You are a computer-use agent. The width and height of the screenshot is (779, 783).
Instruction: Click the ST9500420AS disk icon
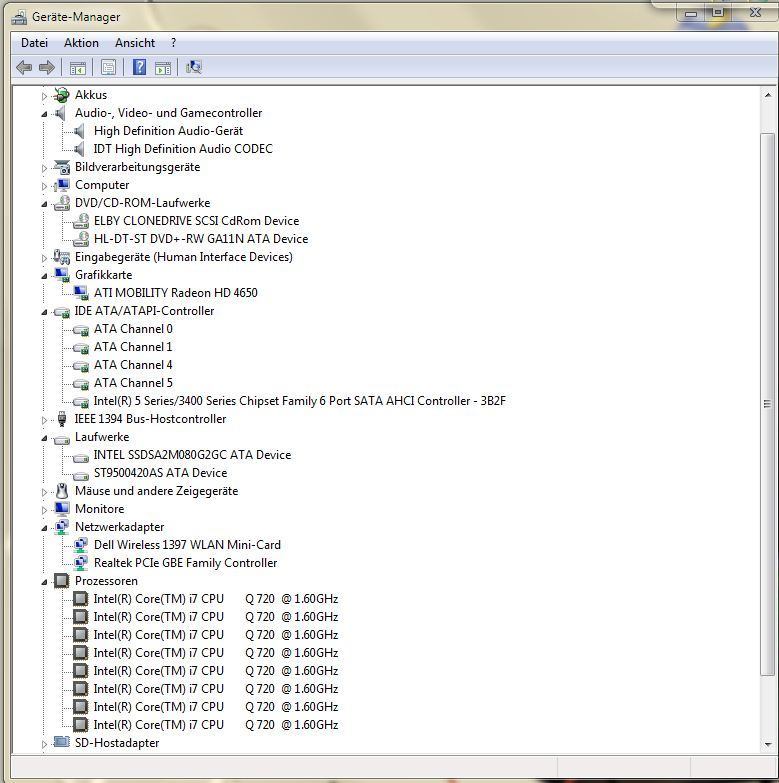pyautogui.click(x=81, y=474)
